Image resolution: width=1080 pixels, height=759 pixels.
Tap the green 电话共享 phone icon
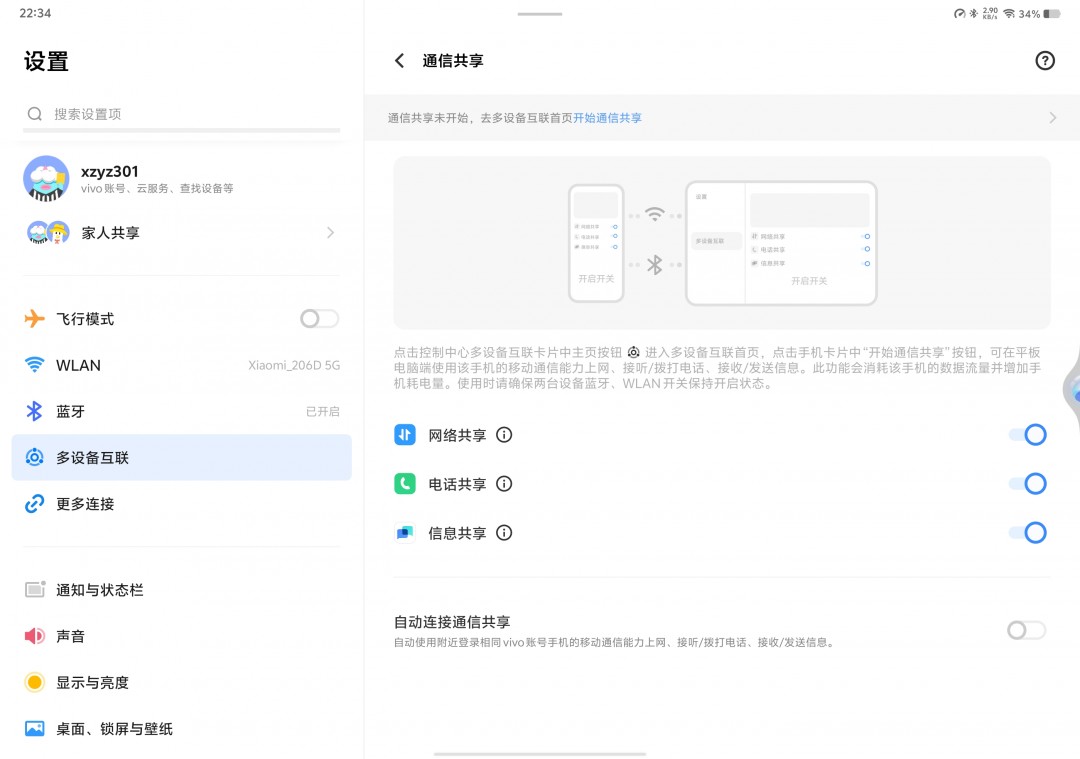(404, 484)
